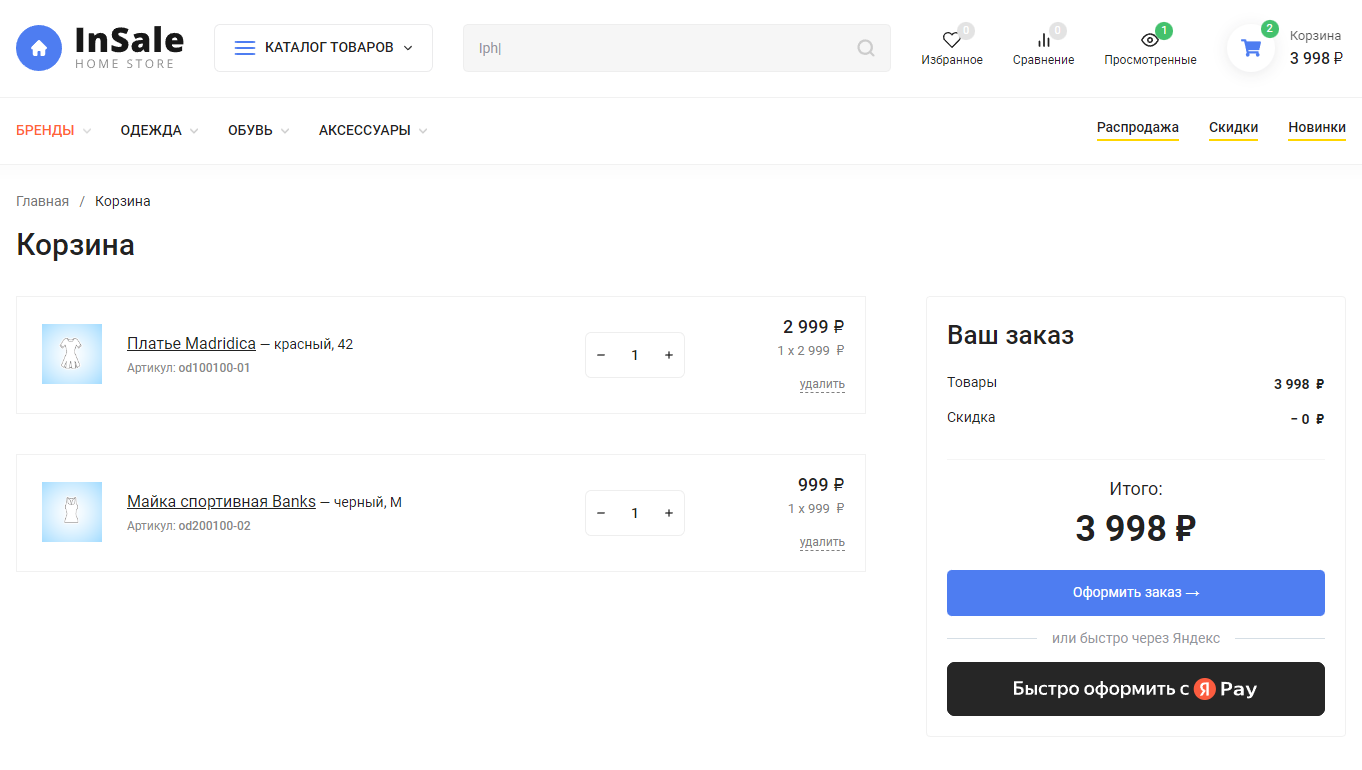Decrease quantity of Майка спортивная Banks

pyautogui.click(x=601, y=513)
